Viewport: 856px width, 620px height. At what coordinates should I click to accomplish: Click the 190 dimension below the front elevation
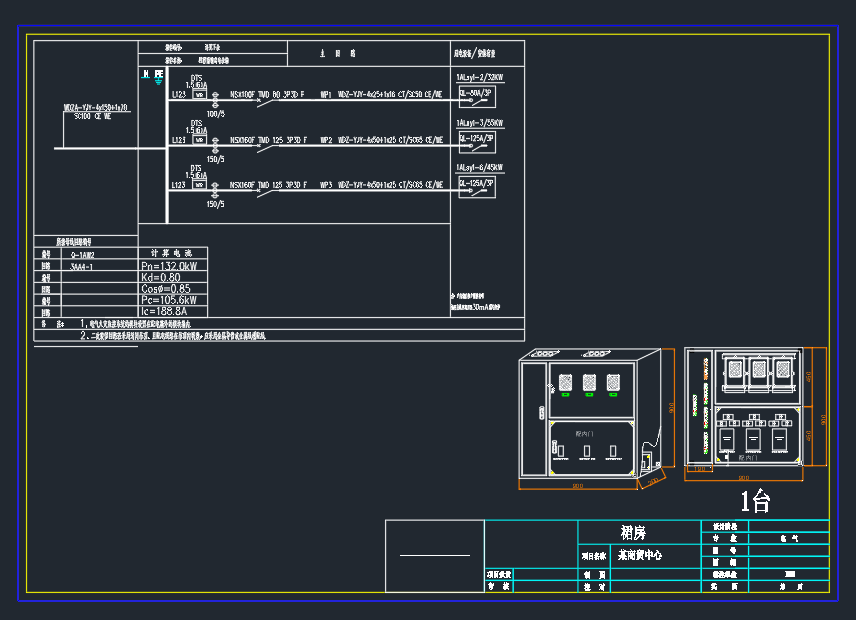click(699, 469)
